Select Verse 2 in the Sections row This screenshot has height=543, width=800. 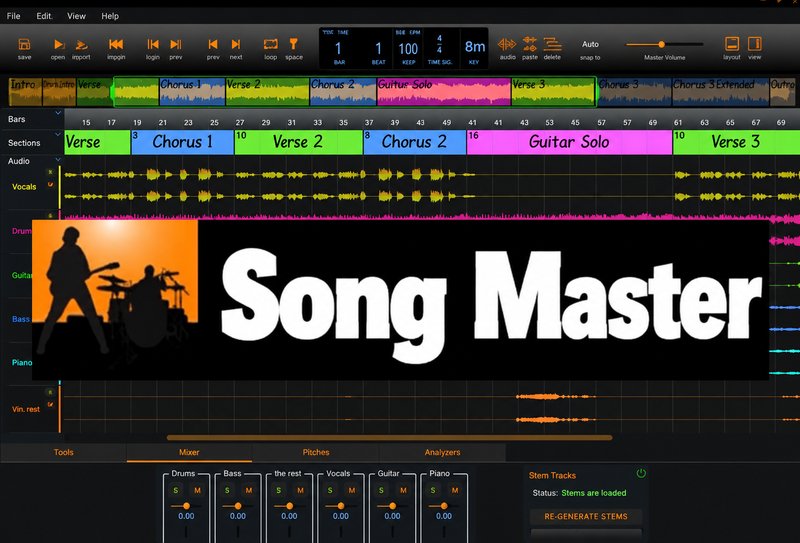298,142
